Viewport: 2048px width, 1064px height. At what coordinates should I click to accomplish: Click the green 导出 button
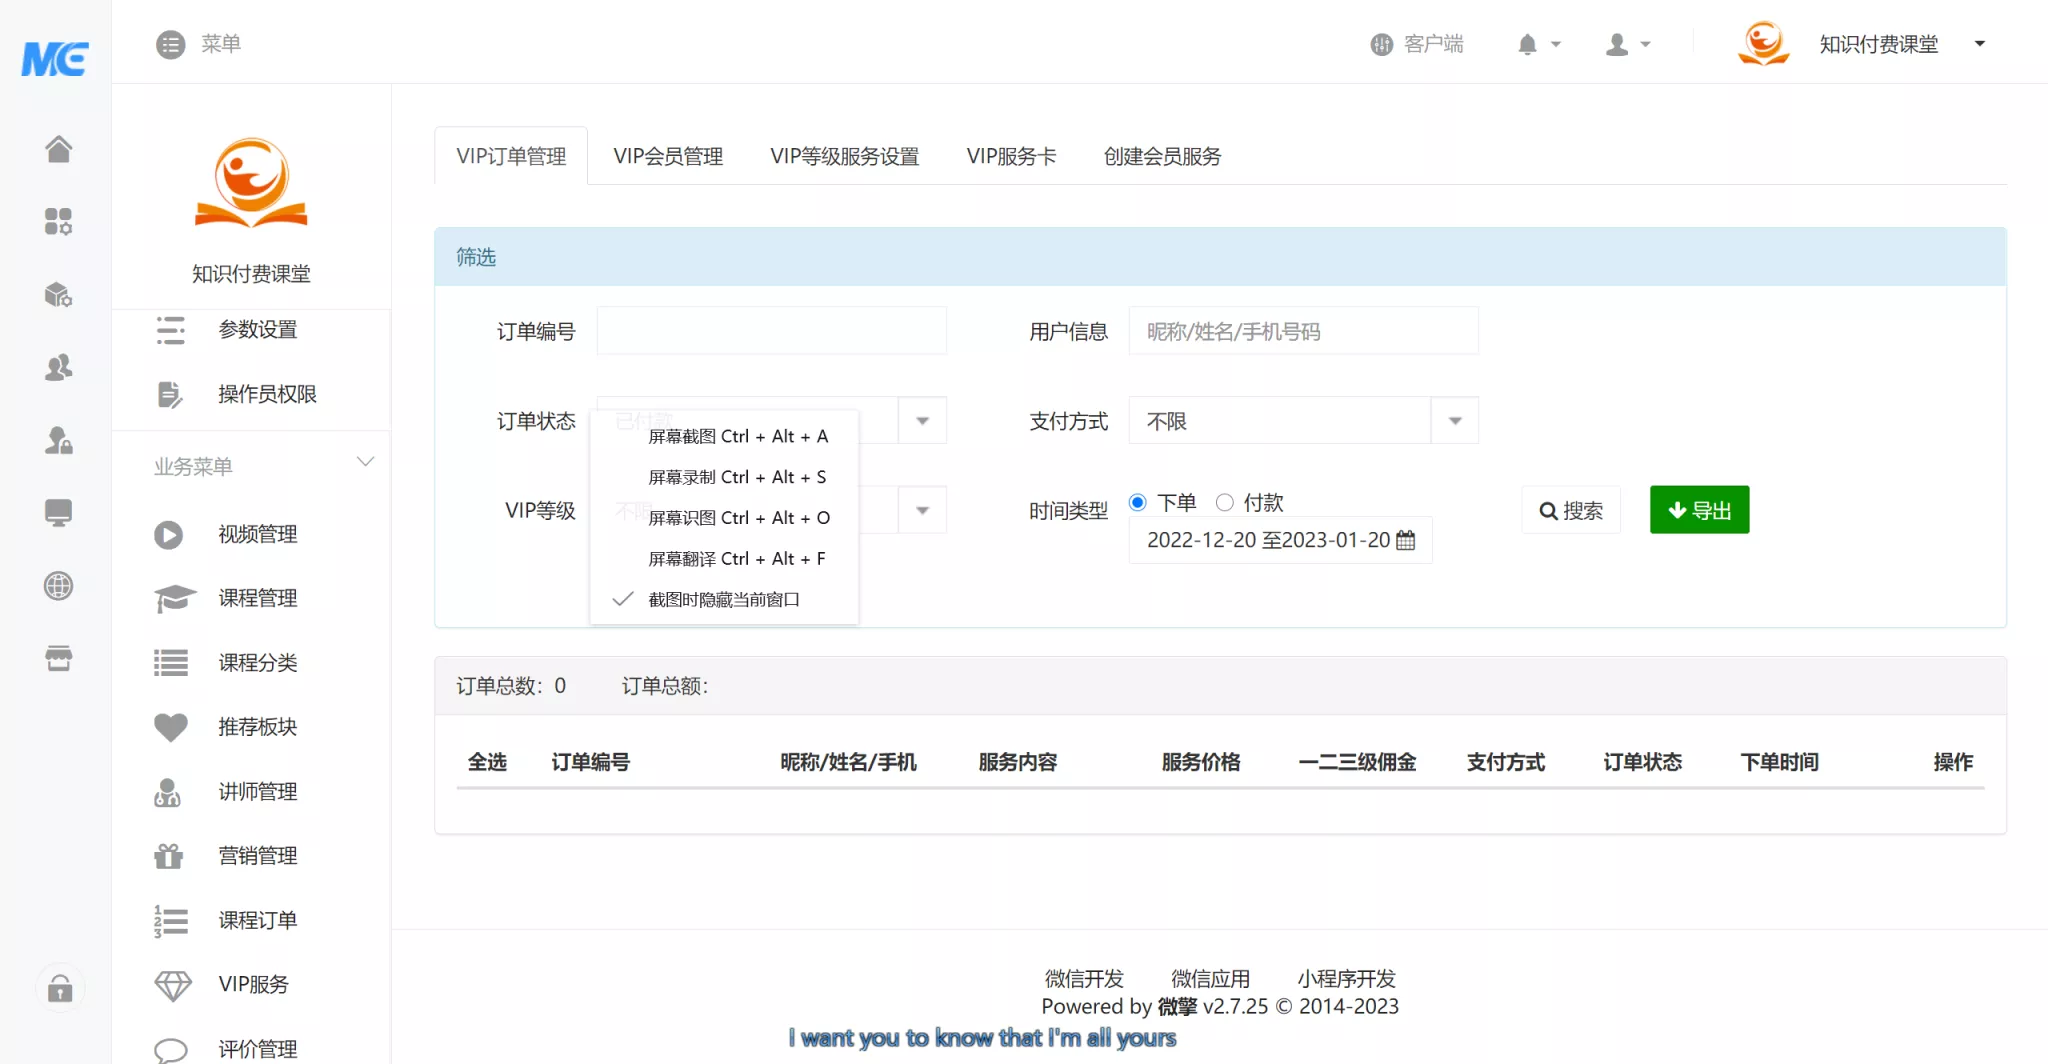tap(1700, 510)
